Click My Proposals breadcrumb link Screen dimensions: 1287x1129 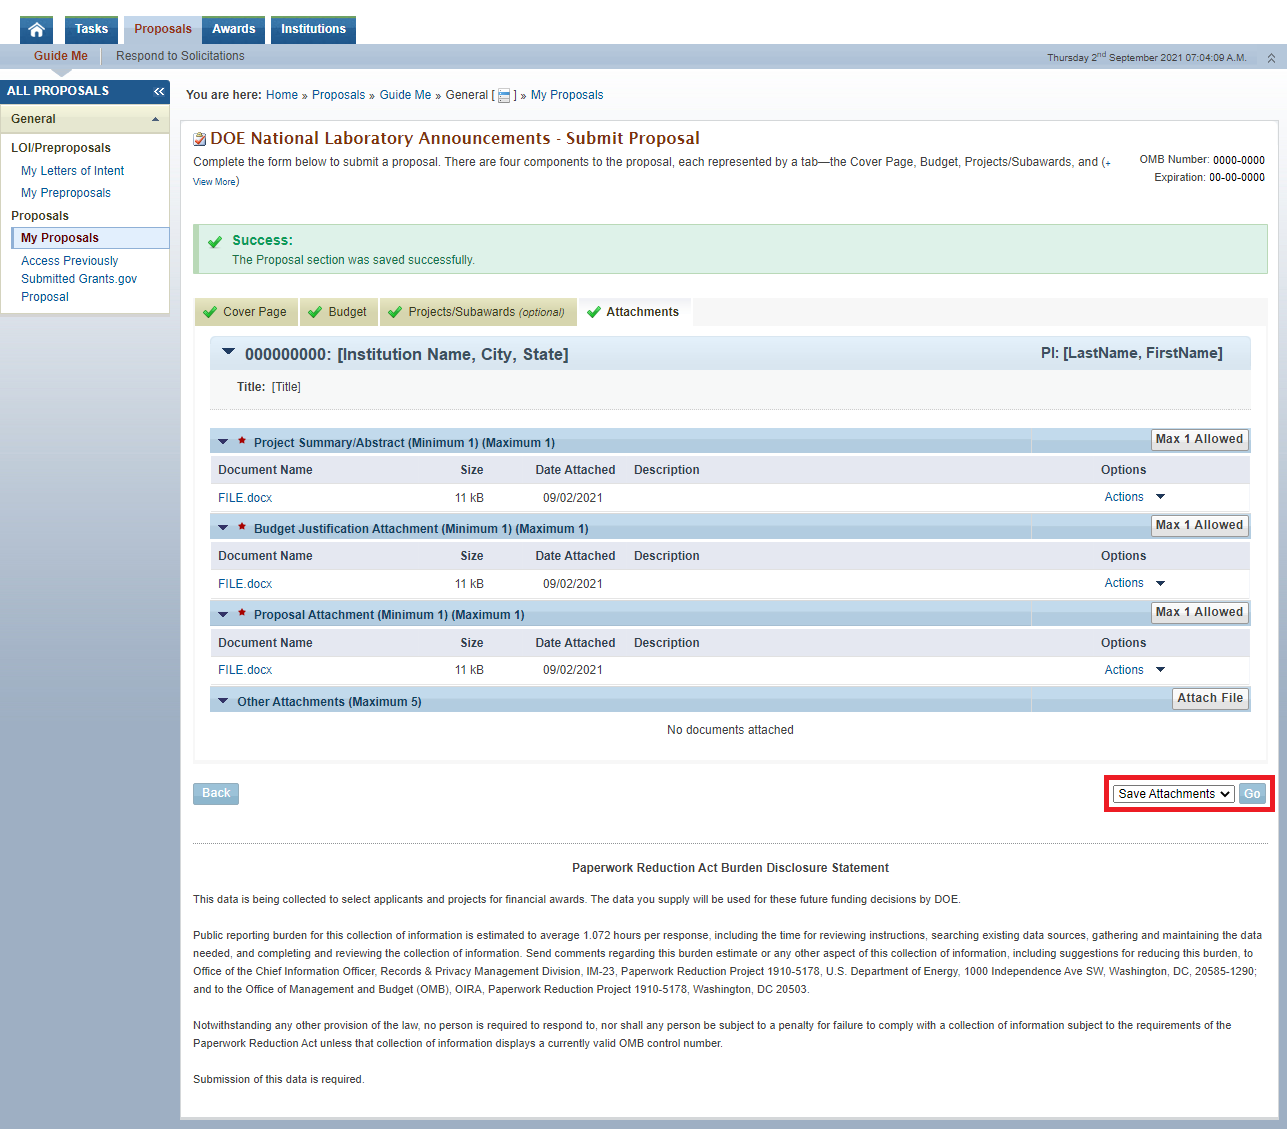(x=567, y=95)
